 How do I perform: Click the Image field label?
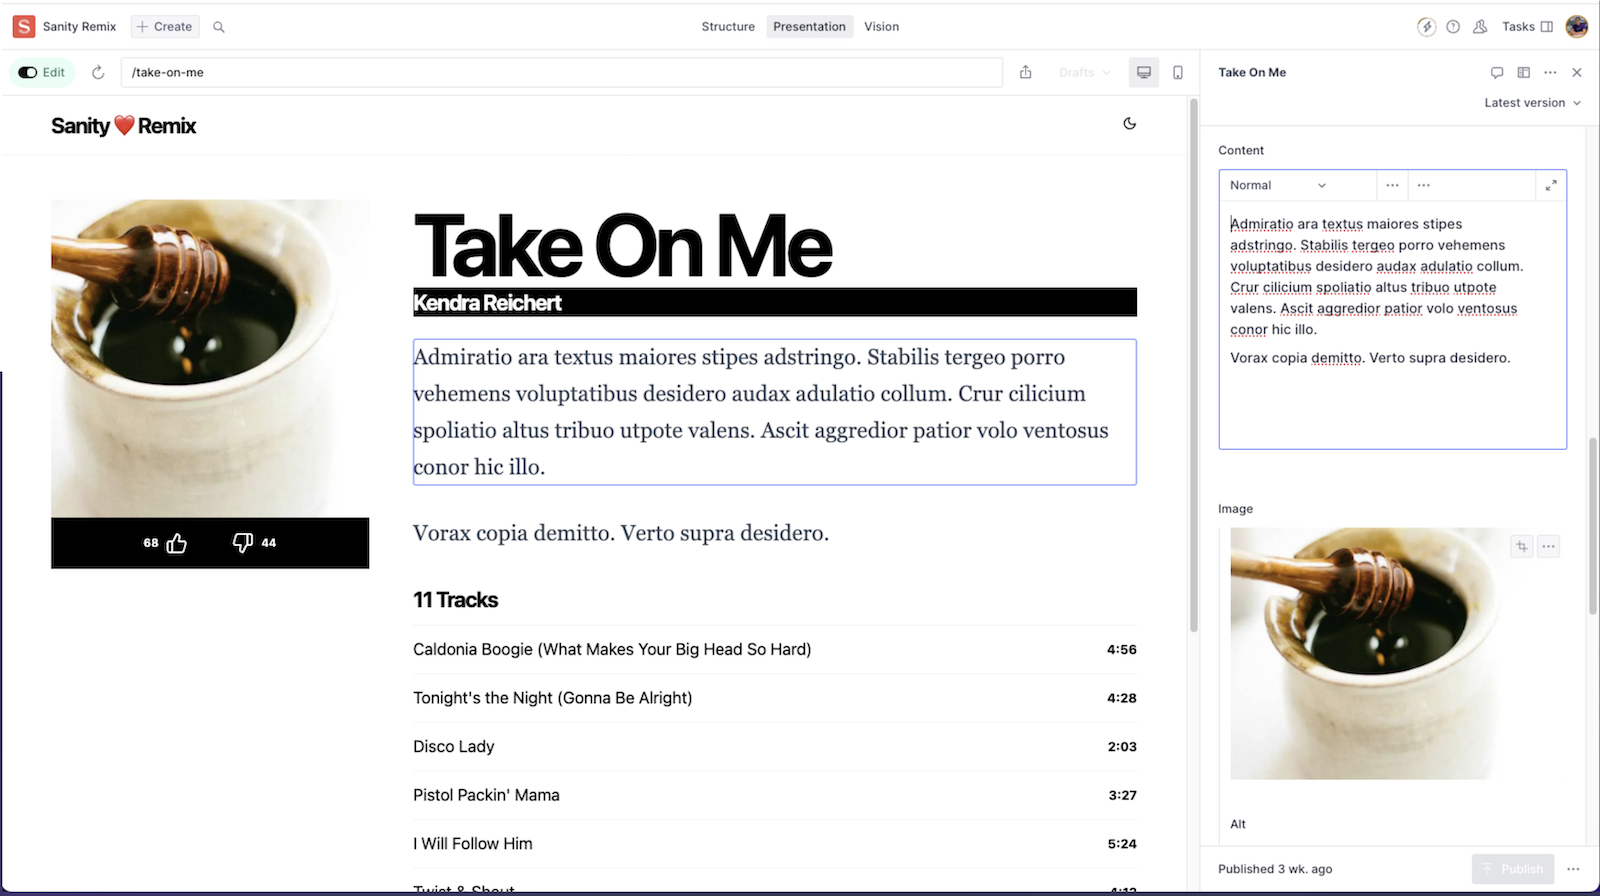(x=1235, y=509)
